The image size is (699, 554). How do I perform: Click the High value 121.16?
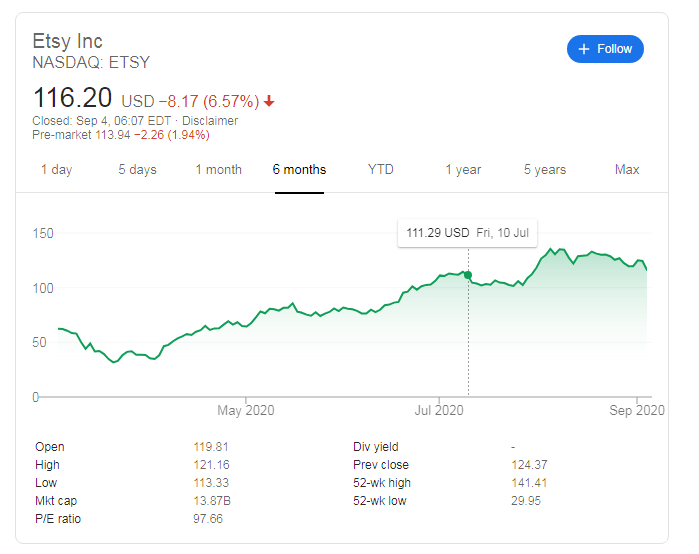tap(211, 465)
